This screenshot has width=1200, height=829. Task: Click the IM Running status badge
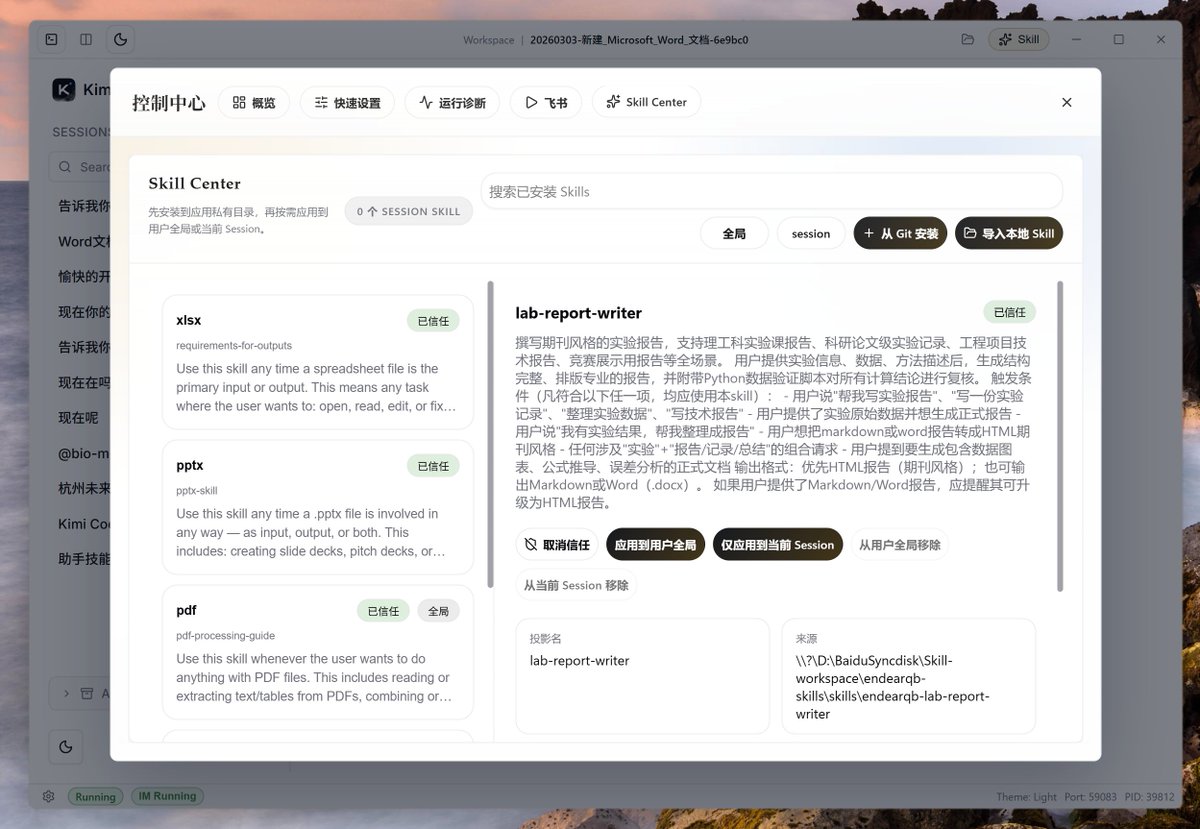point(166,797)
